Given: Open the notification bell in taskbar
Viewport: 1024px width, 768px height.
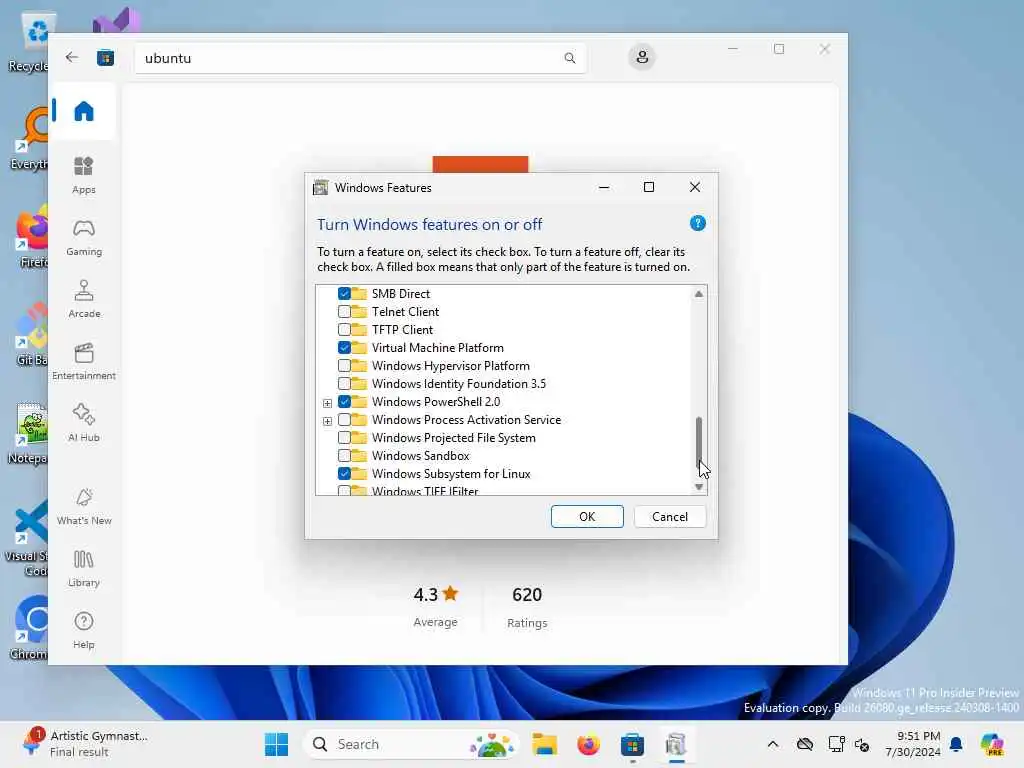Looking at the screenshot, I should pyautogui.click(x=956, y=744).
